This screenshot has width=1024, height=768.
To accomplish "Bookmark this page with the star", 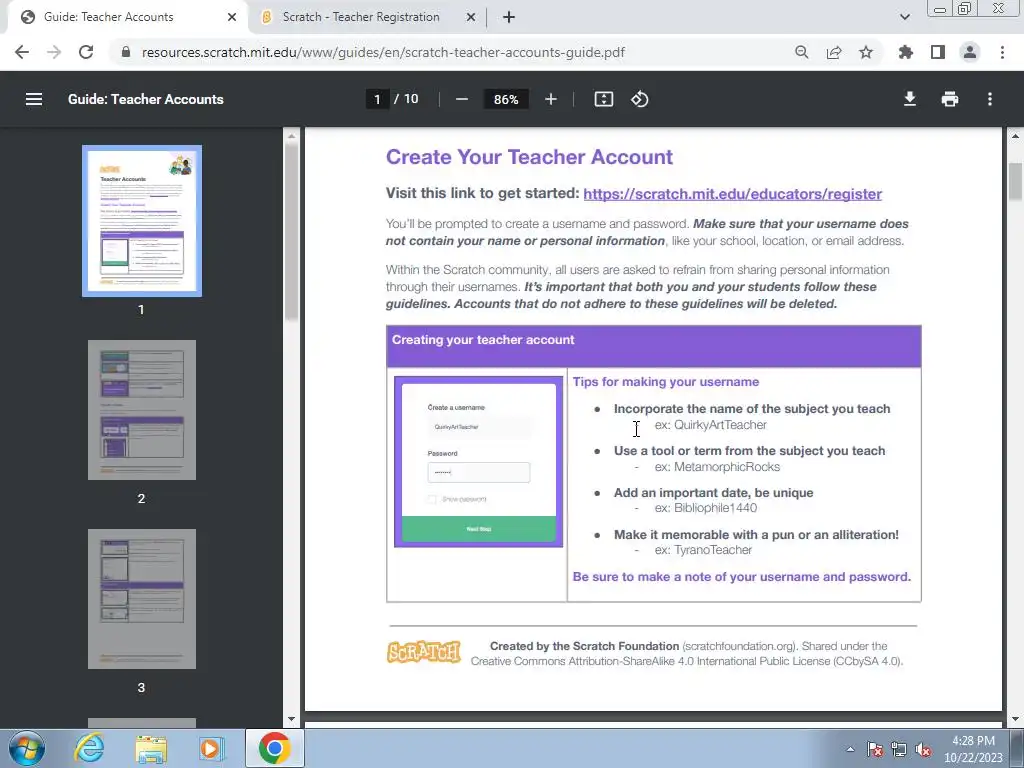I will (x=865, y=52).
